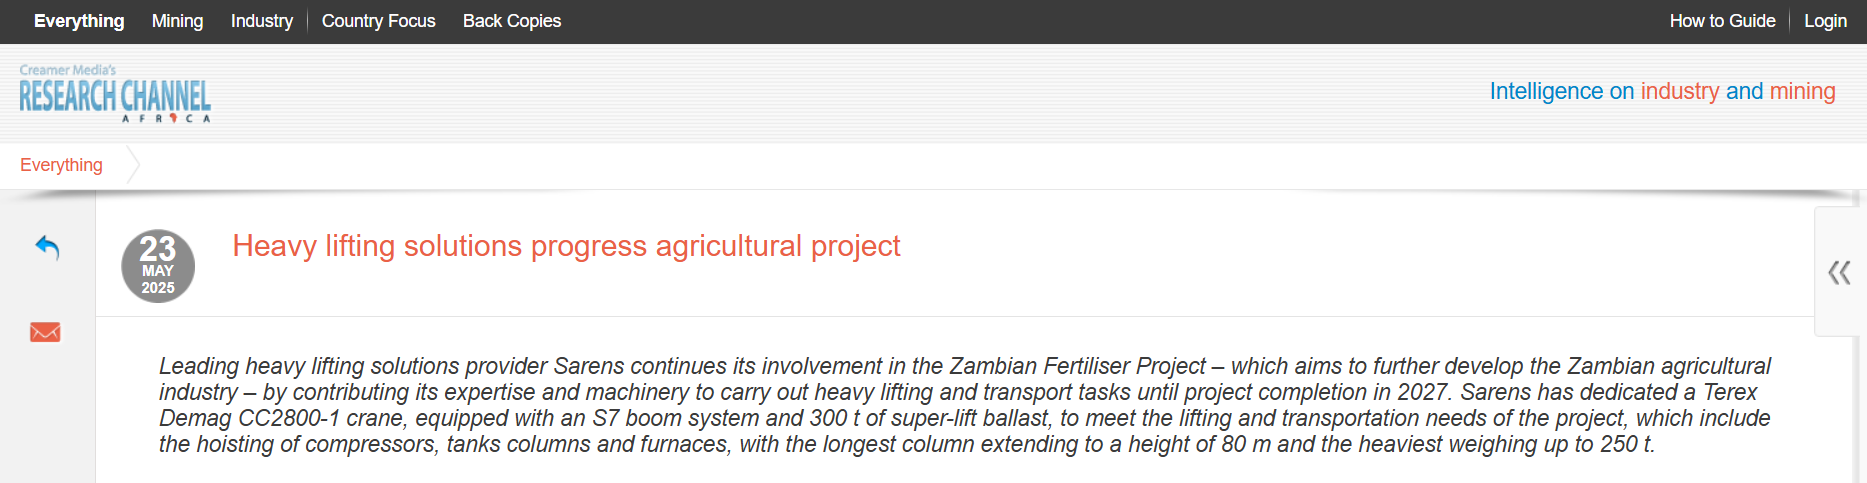The height and width of the screenshot is (483, 1867).
Task: Click the 23 May 2025 date badge
Action: coord(158,266)
